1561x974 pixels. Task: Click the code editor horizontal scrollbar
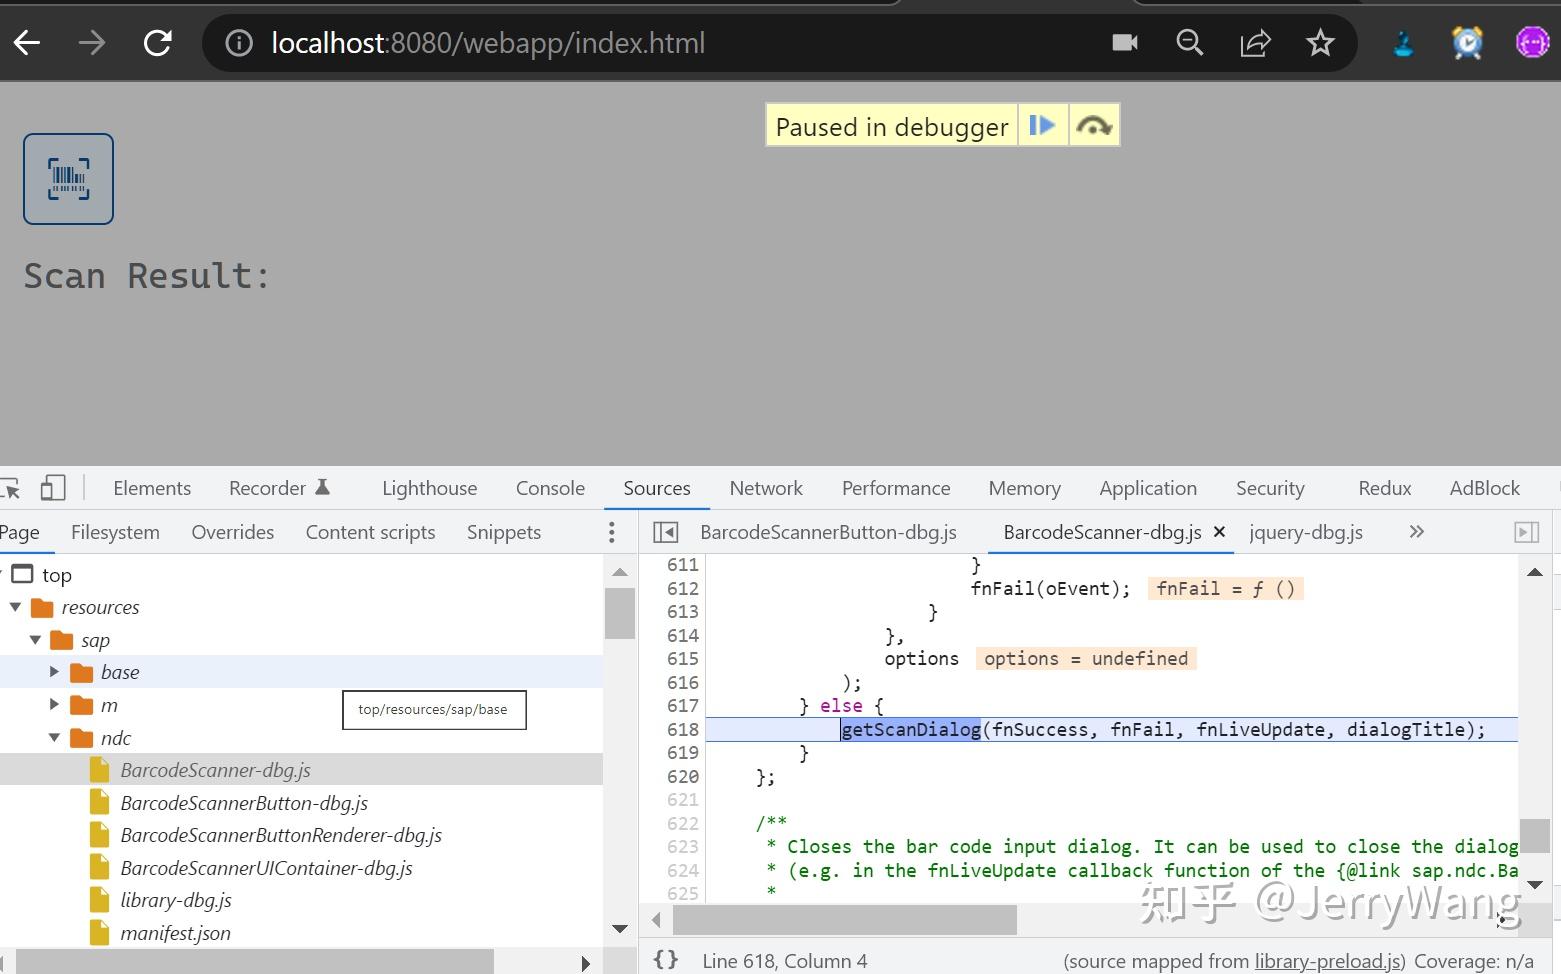845,919
